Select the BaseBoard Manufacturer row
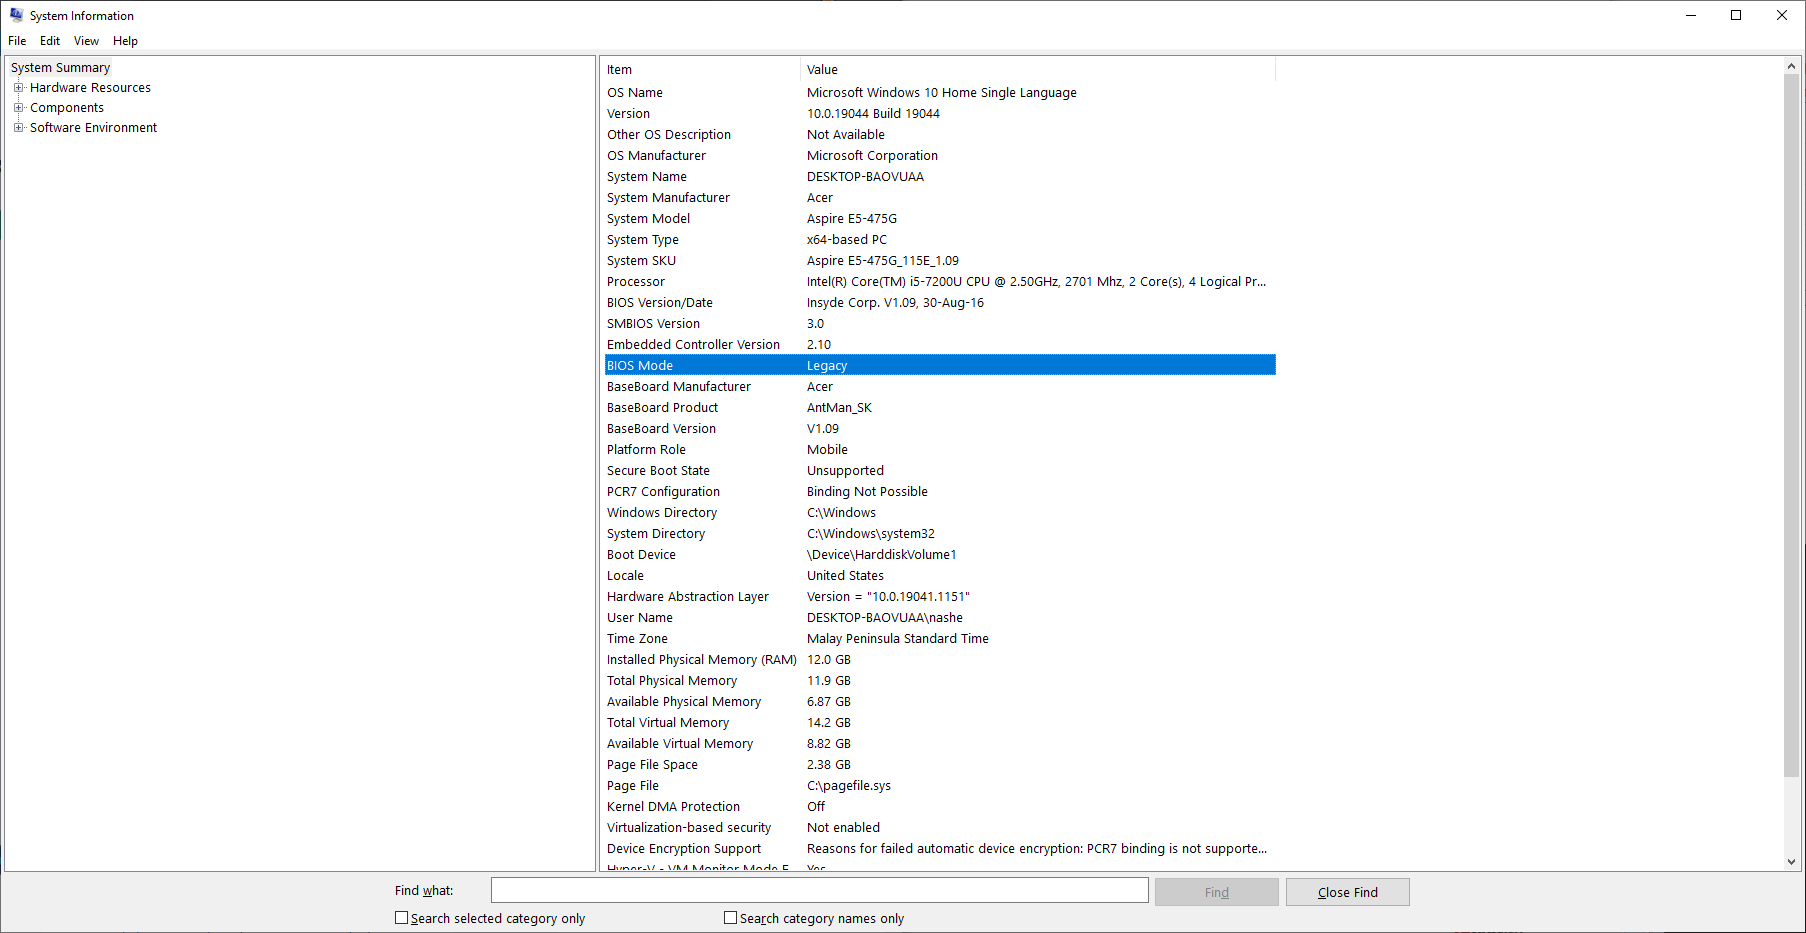1806x933 pixels. 940,387
